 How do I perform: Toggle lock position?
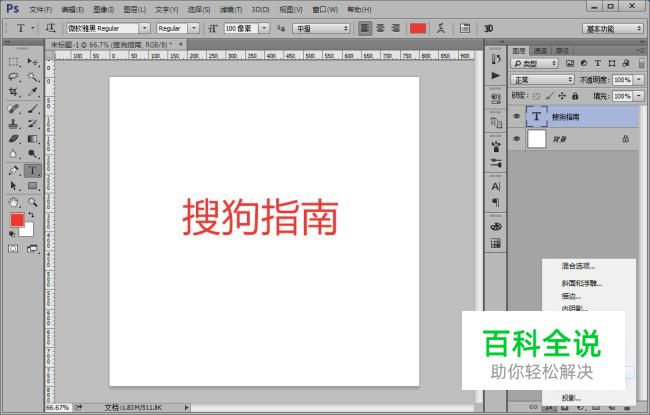click(562, 96)
